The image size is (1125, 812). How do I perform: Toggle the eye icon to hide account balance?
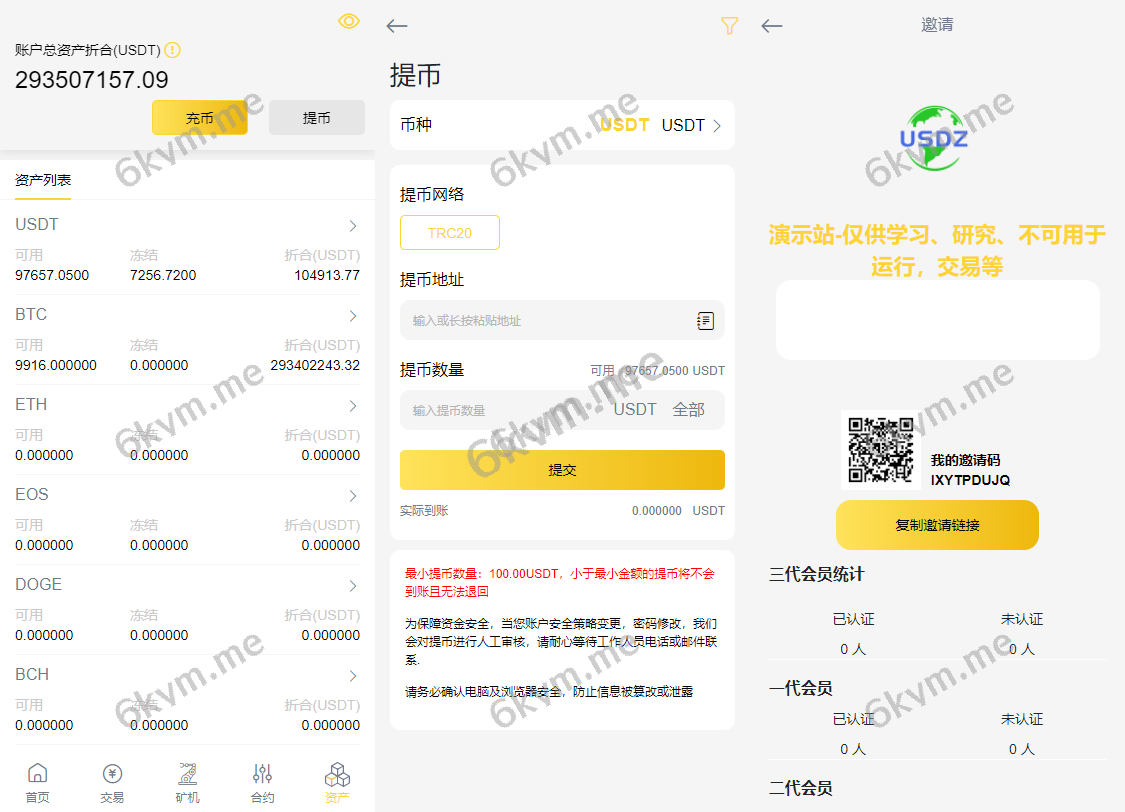point(347,20)
